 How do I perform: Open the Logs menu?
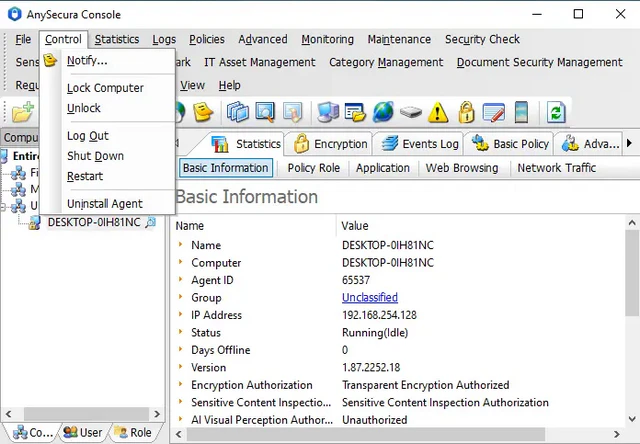[x=164, y=39]
